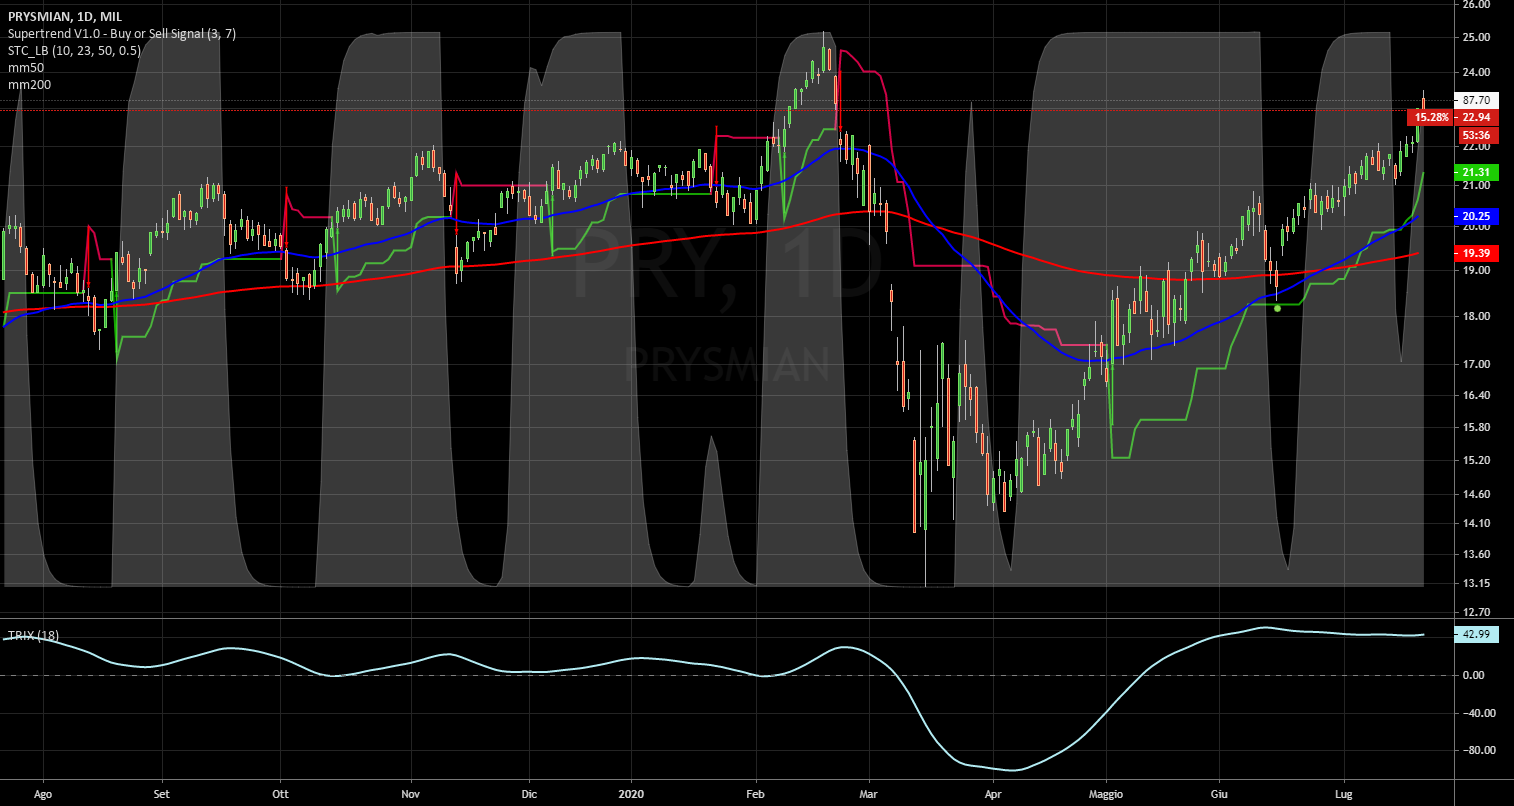This screenshot has width=1514, height=806.
Task: Click the PRYSMIAN, 1D, MIL chart title
Action: click(66, 17)
